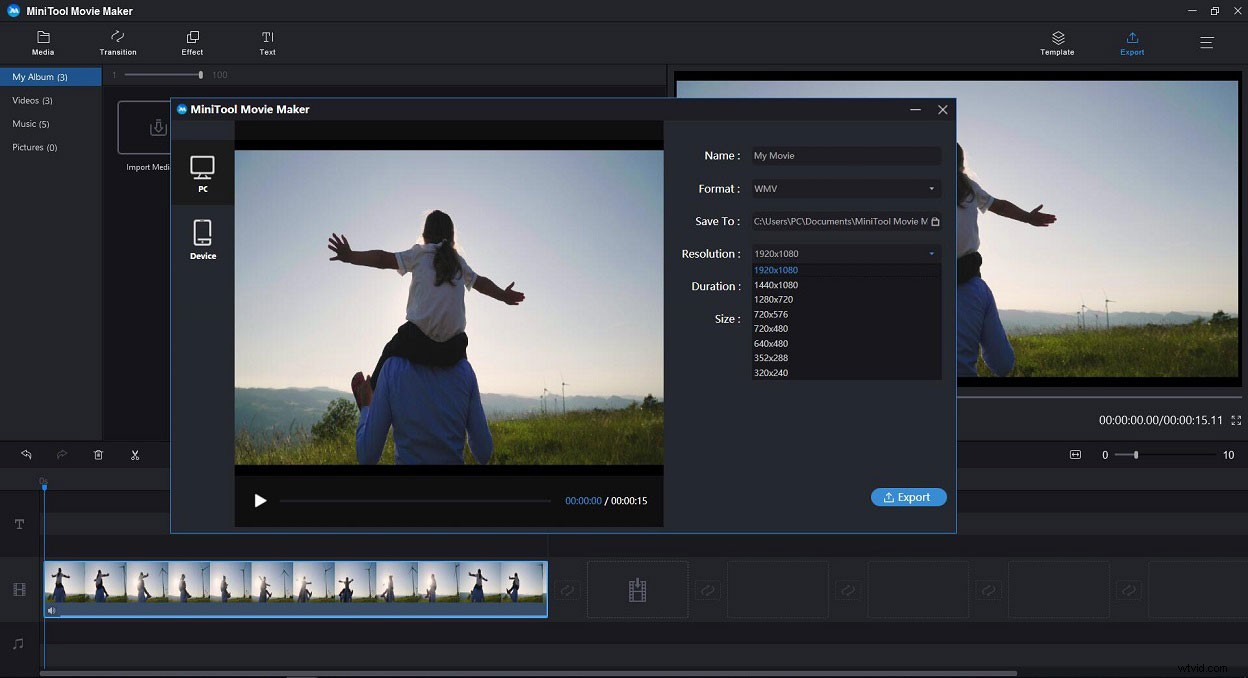Open the hamburger menu at top right
The image size is (1248, 678).
(x=1206, y=42)
